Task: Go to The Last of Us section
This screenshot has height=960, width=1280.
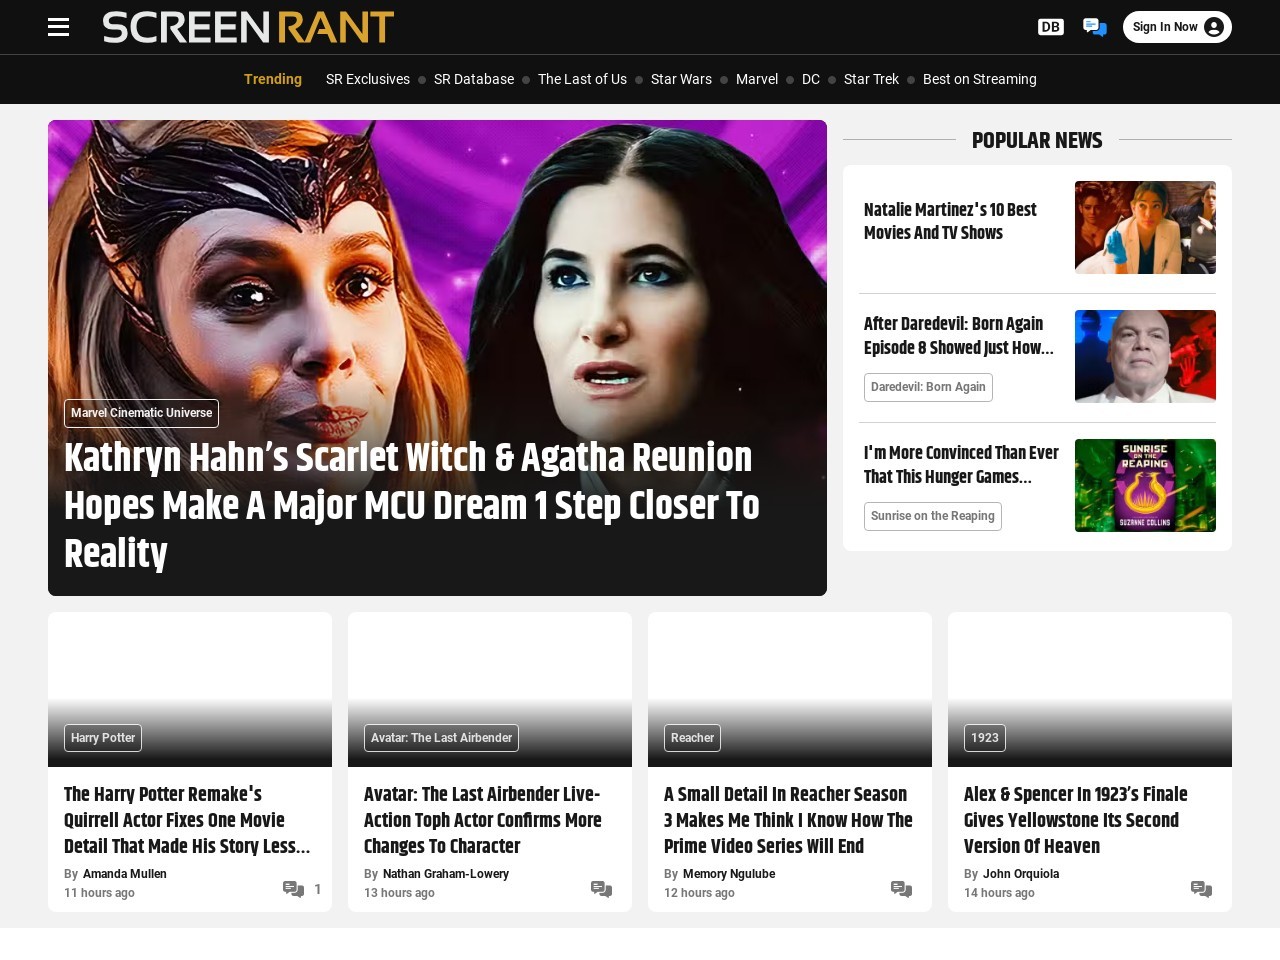Action: [x=582, y=79]
